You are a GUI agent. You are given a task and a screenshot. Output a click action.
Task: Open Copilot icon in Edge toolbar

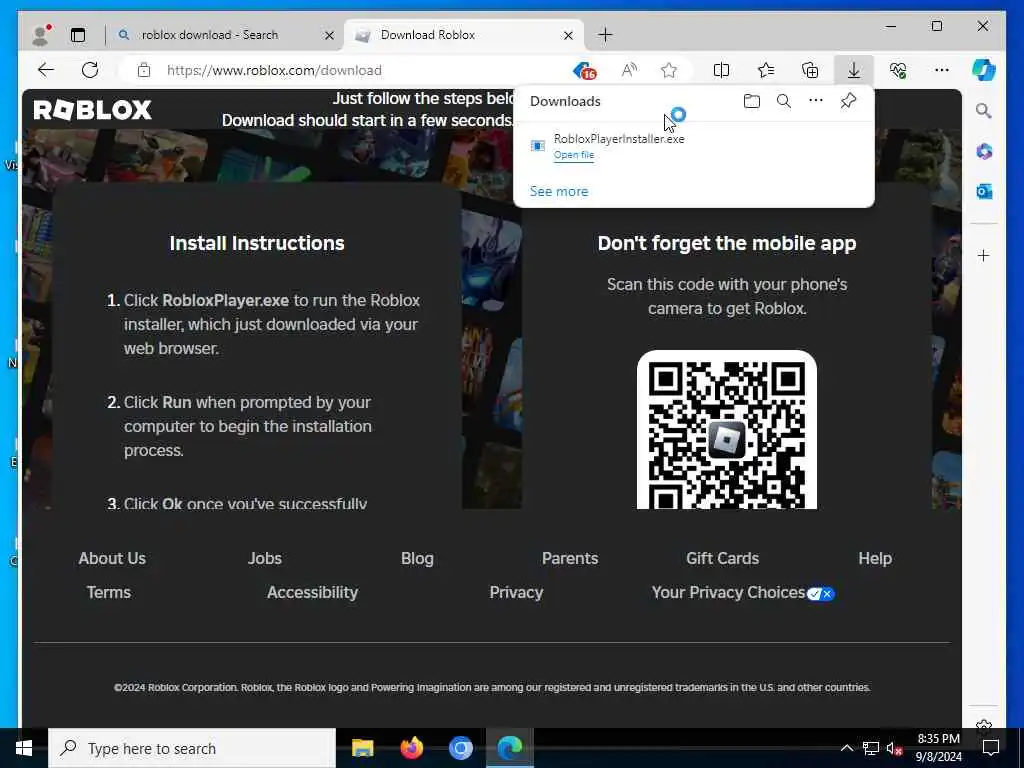coord(984,70)
